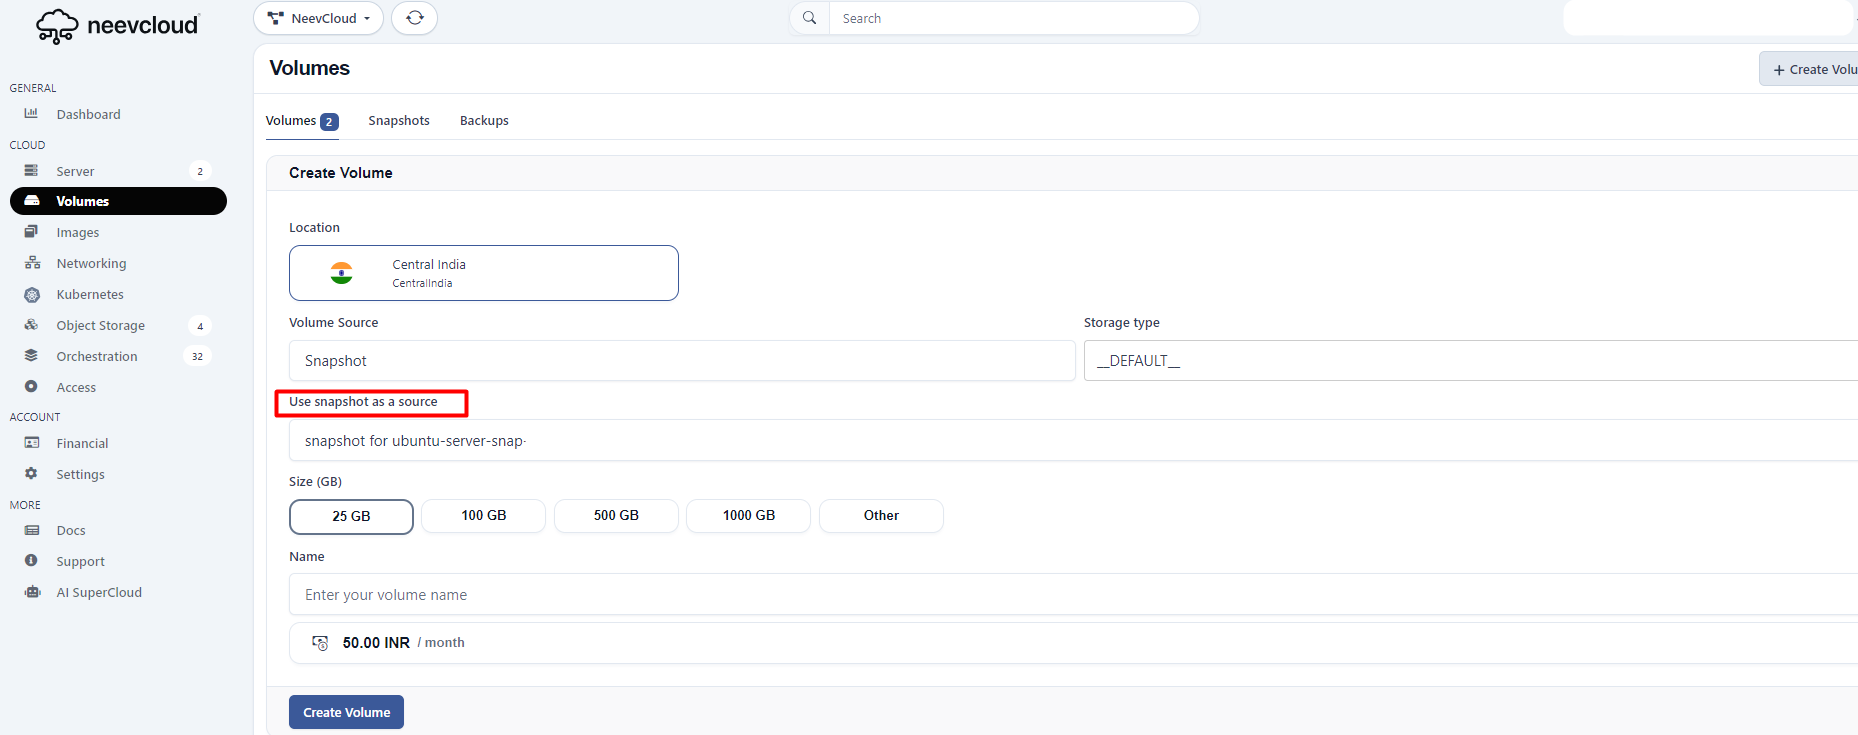Click the search magnifier icon
This screenshot has height=735, width=1858.
809,18
